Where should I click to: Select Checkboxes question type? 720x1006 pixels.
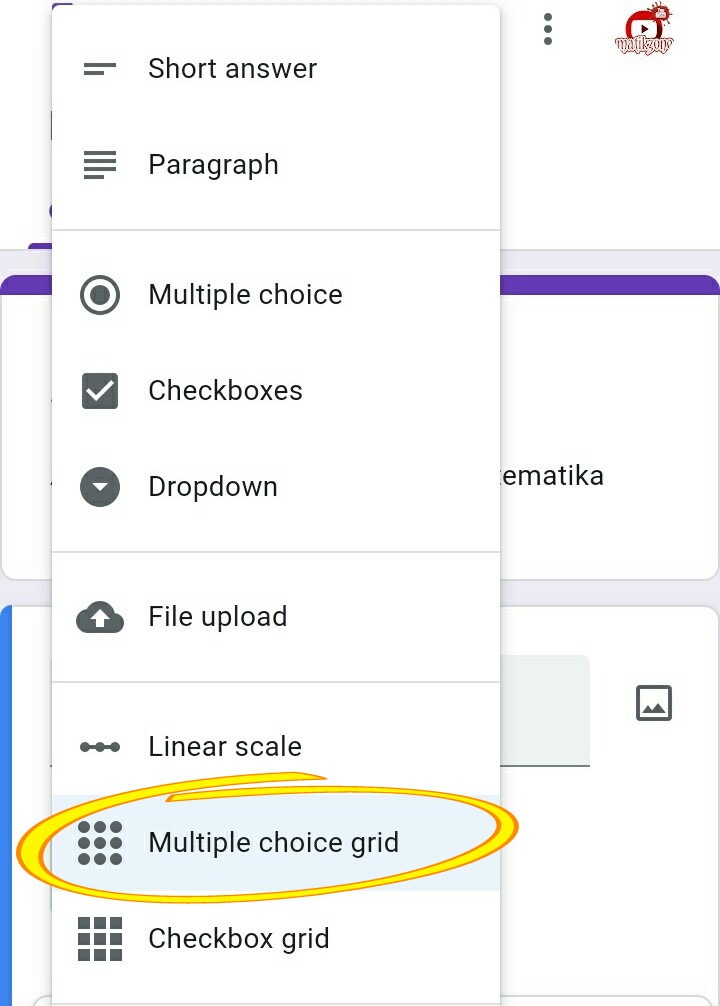click(x=225, y=391)
